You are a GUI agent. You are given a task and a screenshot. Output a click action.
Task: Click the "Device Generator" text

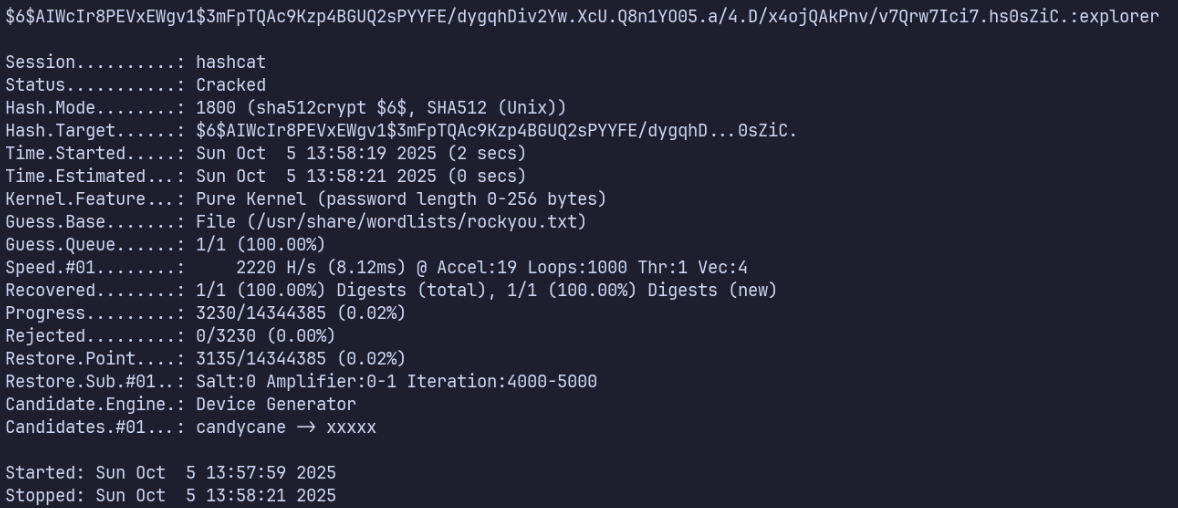point(276,404)
